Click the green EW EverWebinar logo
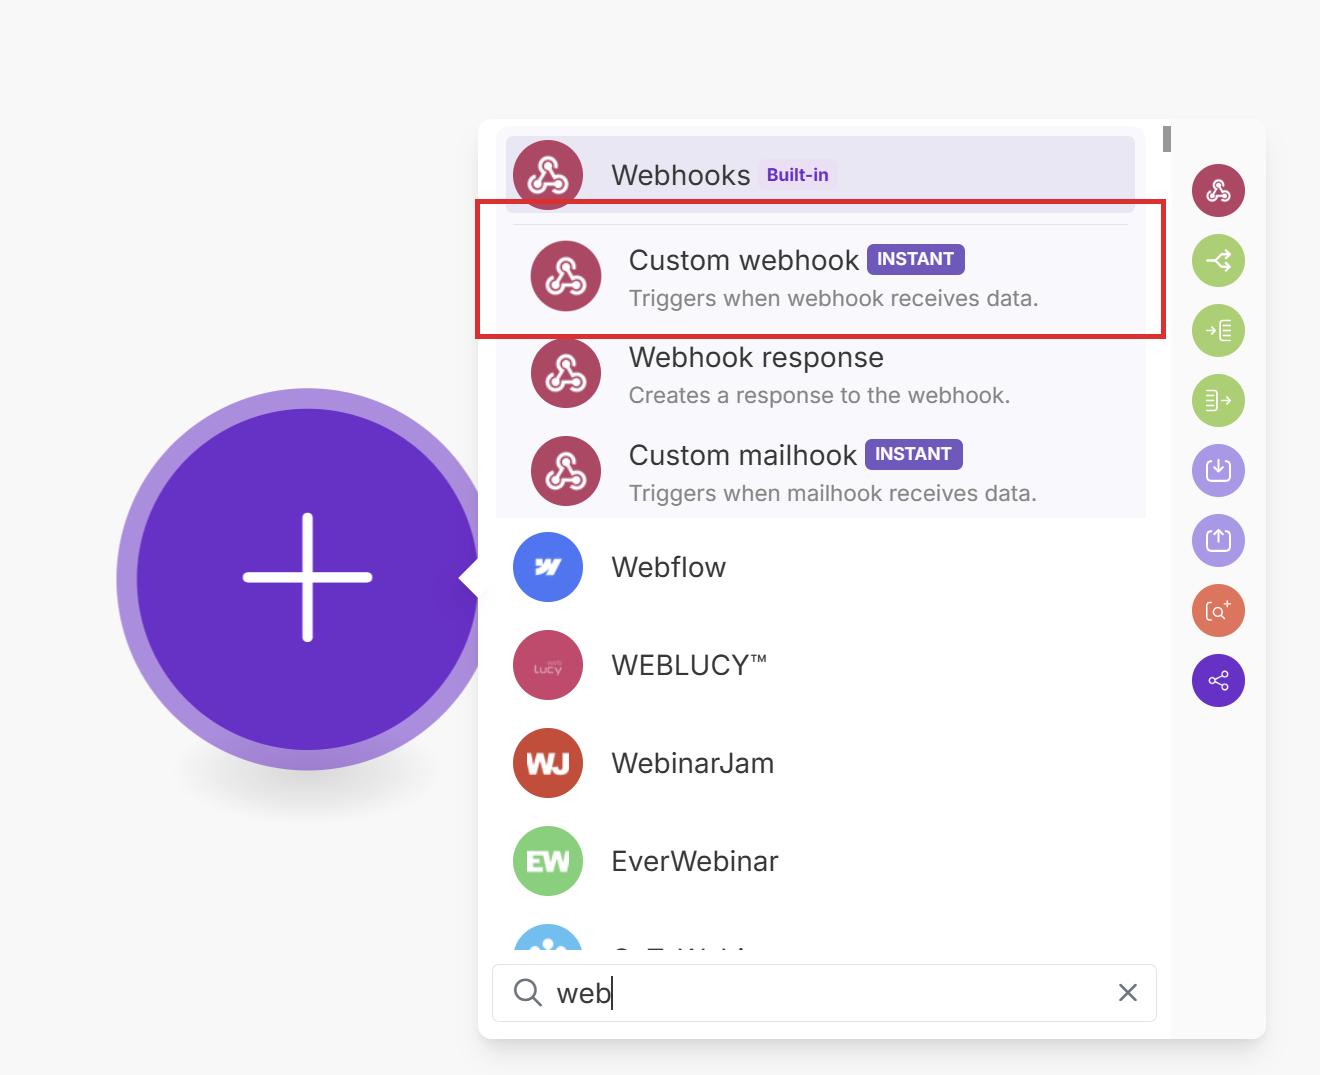This screenshot has height=1075, width=1320. (548, 861)
